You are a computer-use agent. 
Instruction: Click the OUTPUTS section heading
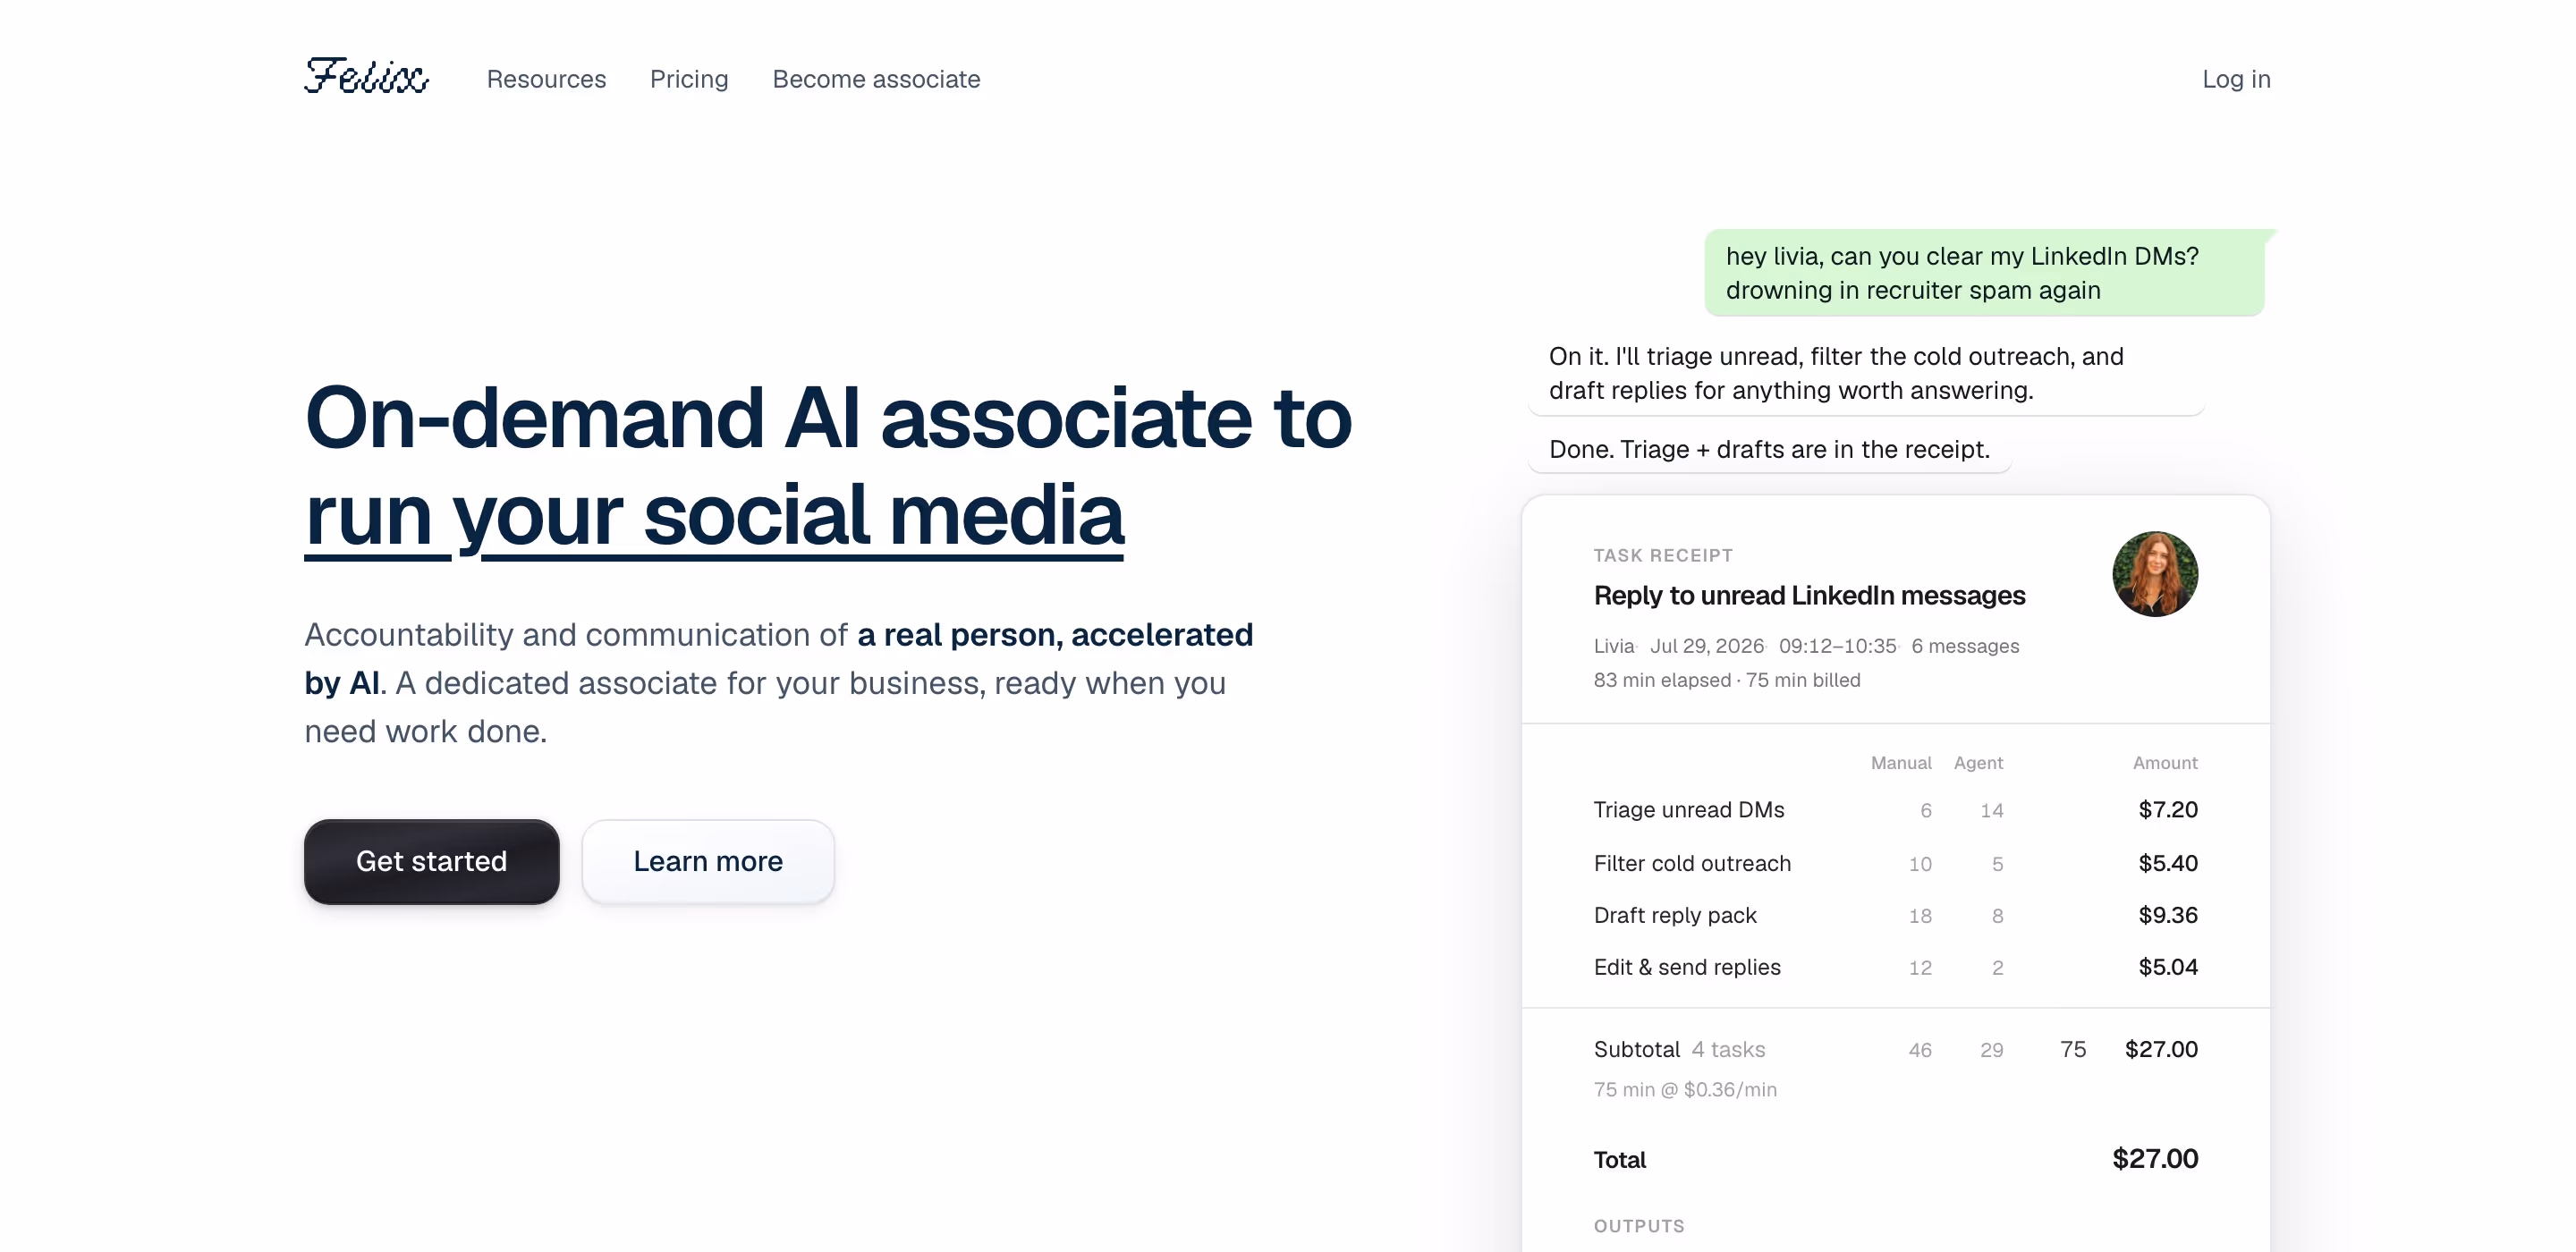pyautogui.click(x=1639, y=1226)
